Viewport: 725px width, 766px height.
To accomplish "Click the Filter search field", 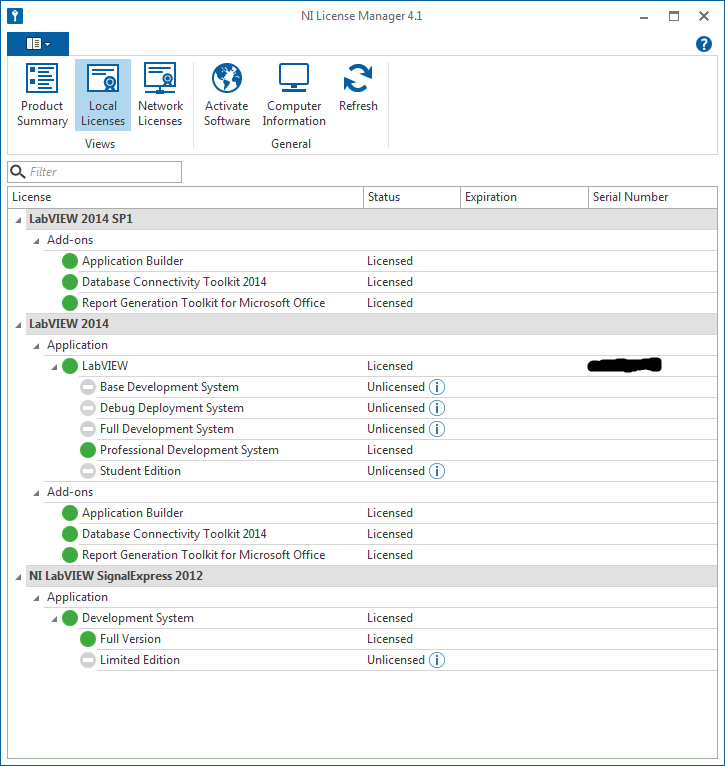I will [x=95, y=172].
